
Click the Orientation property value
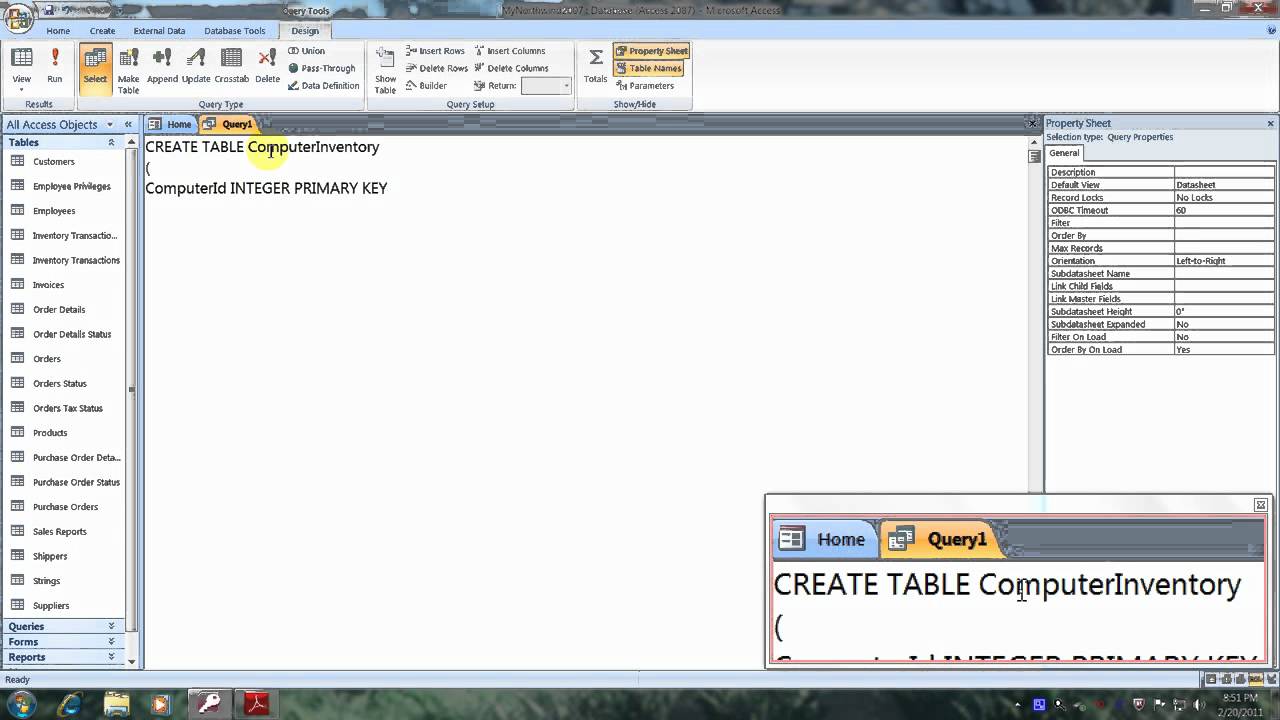click(1224, 261)
